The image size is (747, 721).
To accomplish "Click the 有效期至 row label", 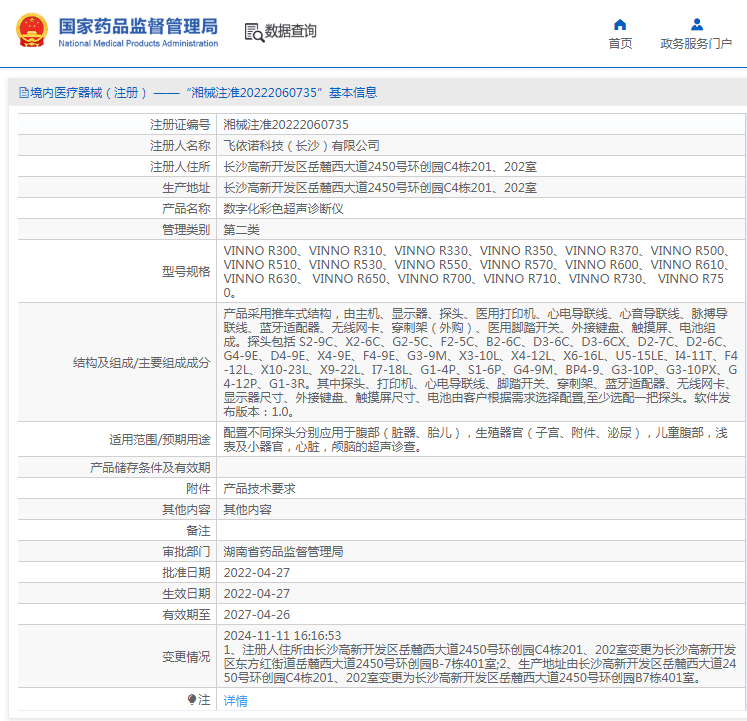I will [x=186, y=614].
